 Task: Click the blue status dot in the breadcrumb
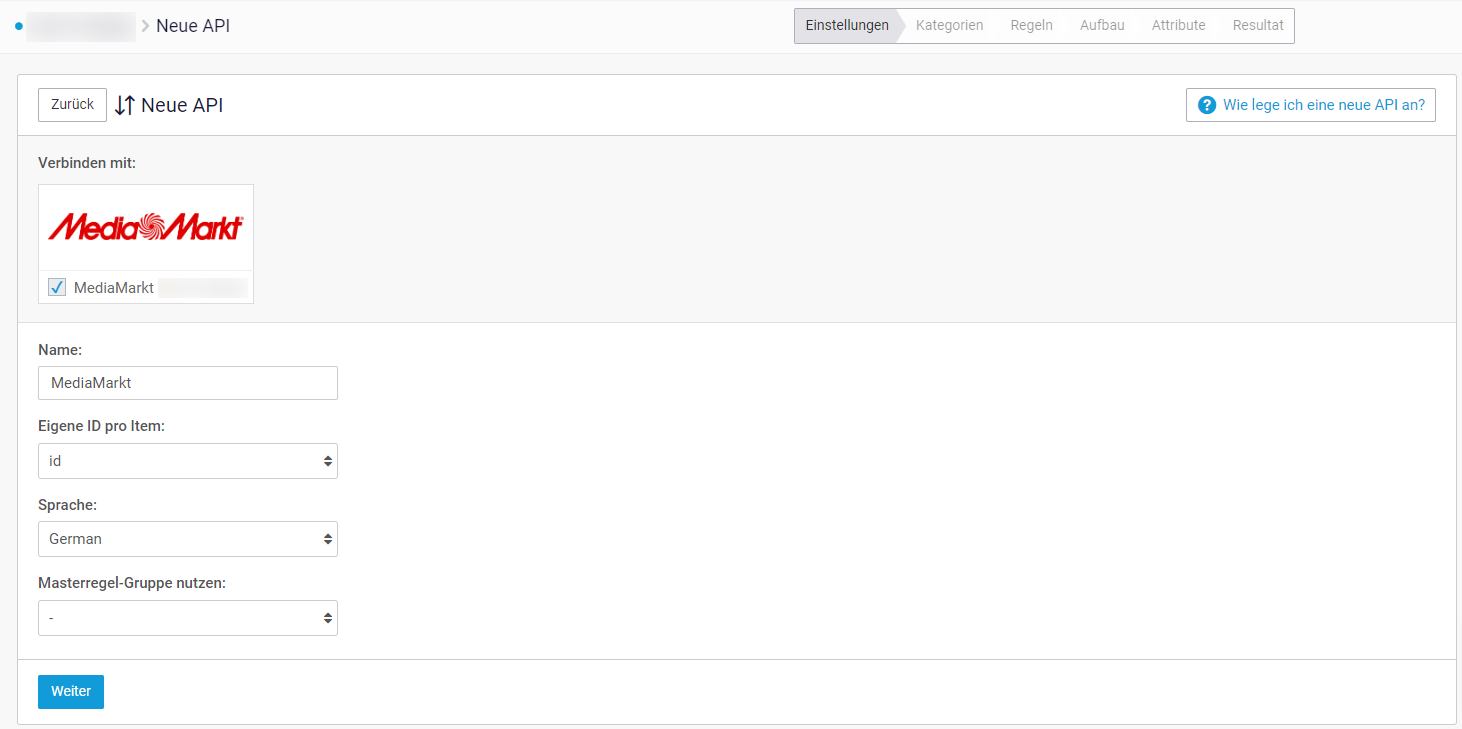[x=19, y=26]
